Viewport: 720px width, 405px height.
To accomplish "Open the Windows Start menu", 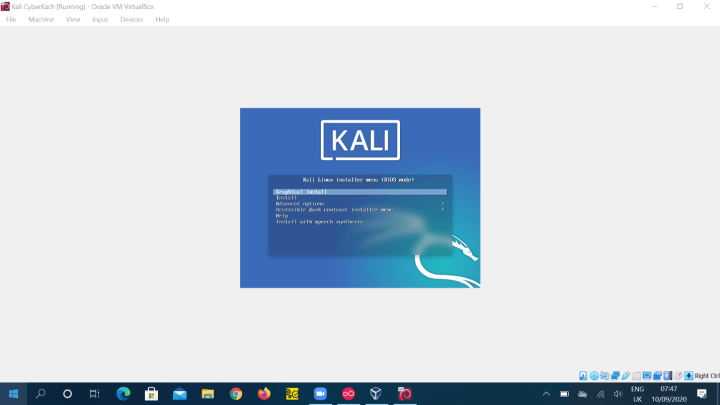I will (13, 394).
